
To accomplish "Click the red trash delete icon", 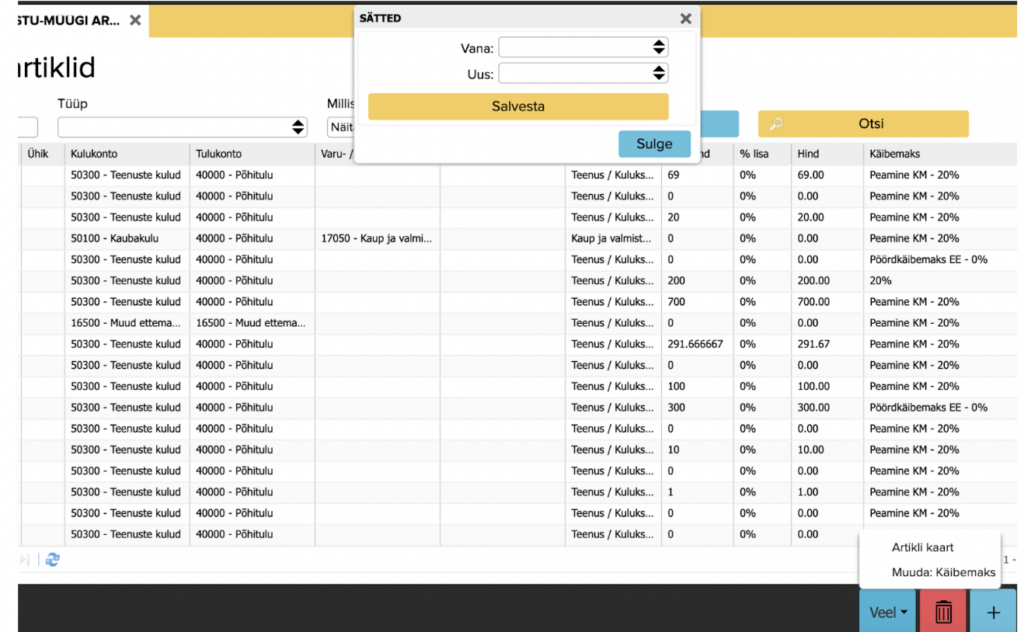I will (x=942, y=611).
